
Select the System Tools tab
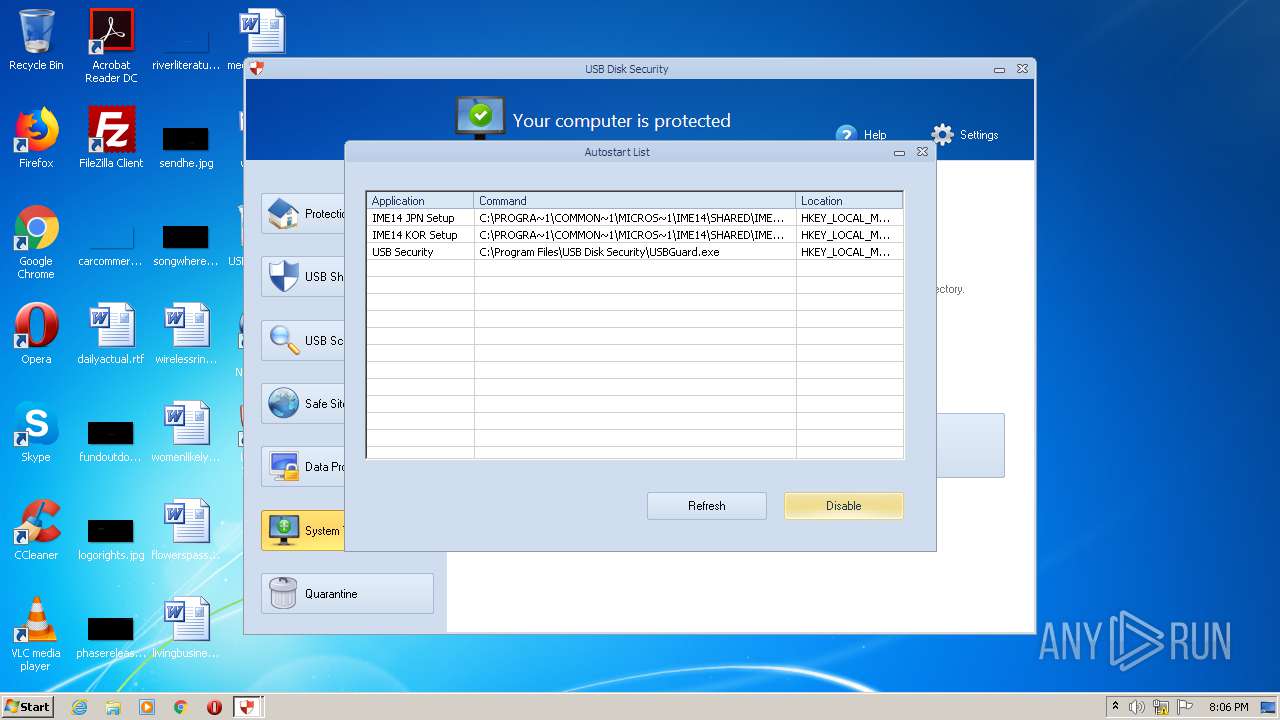[x=304, y=530]
